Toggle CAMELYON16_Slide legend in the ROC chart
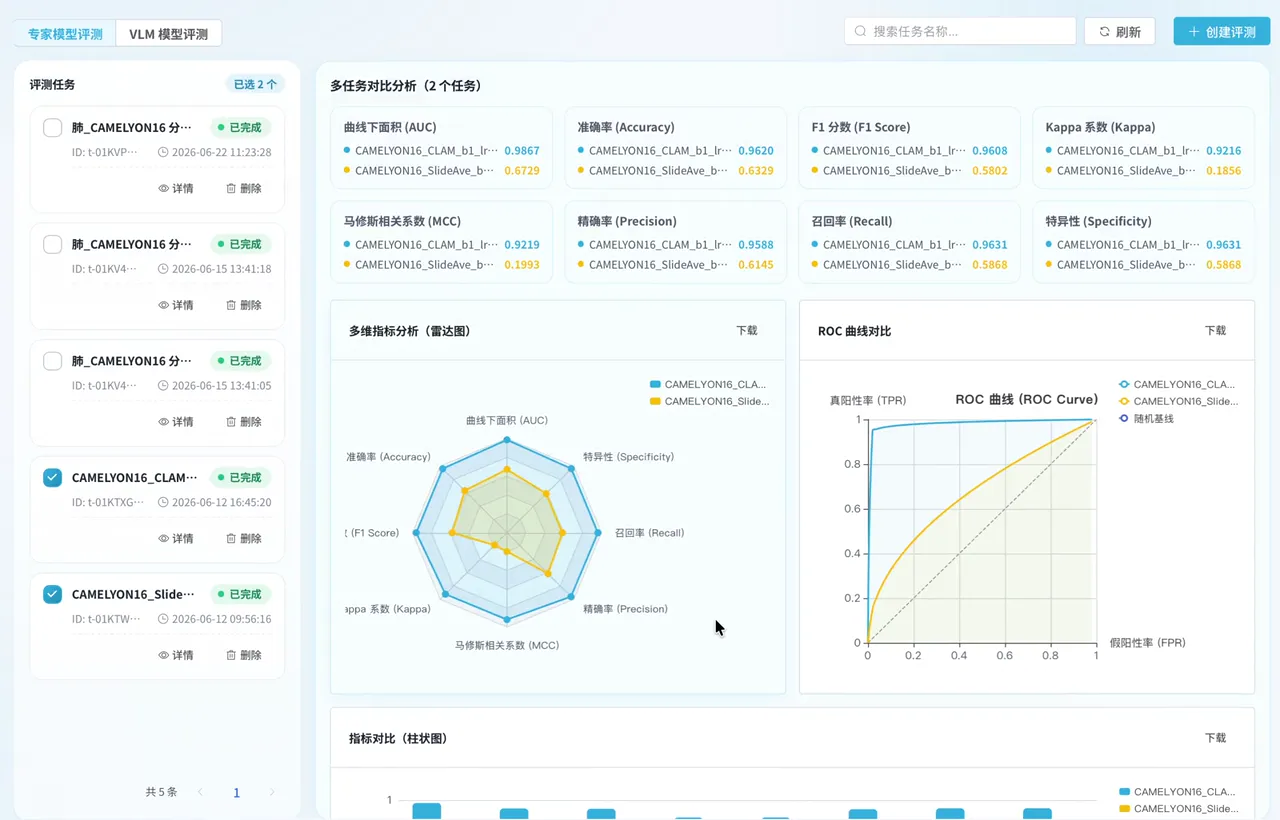This screenshot has width=1280, height=820. pos(1177,401)
